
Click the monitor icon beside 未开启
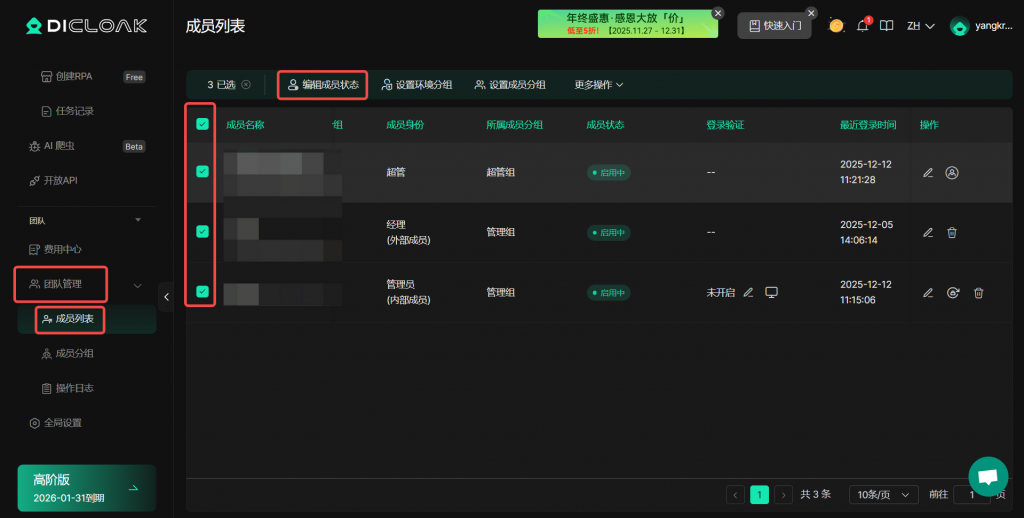(771, 293)
